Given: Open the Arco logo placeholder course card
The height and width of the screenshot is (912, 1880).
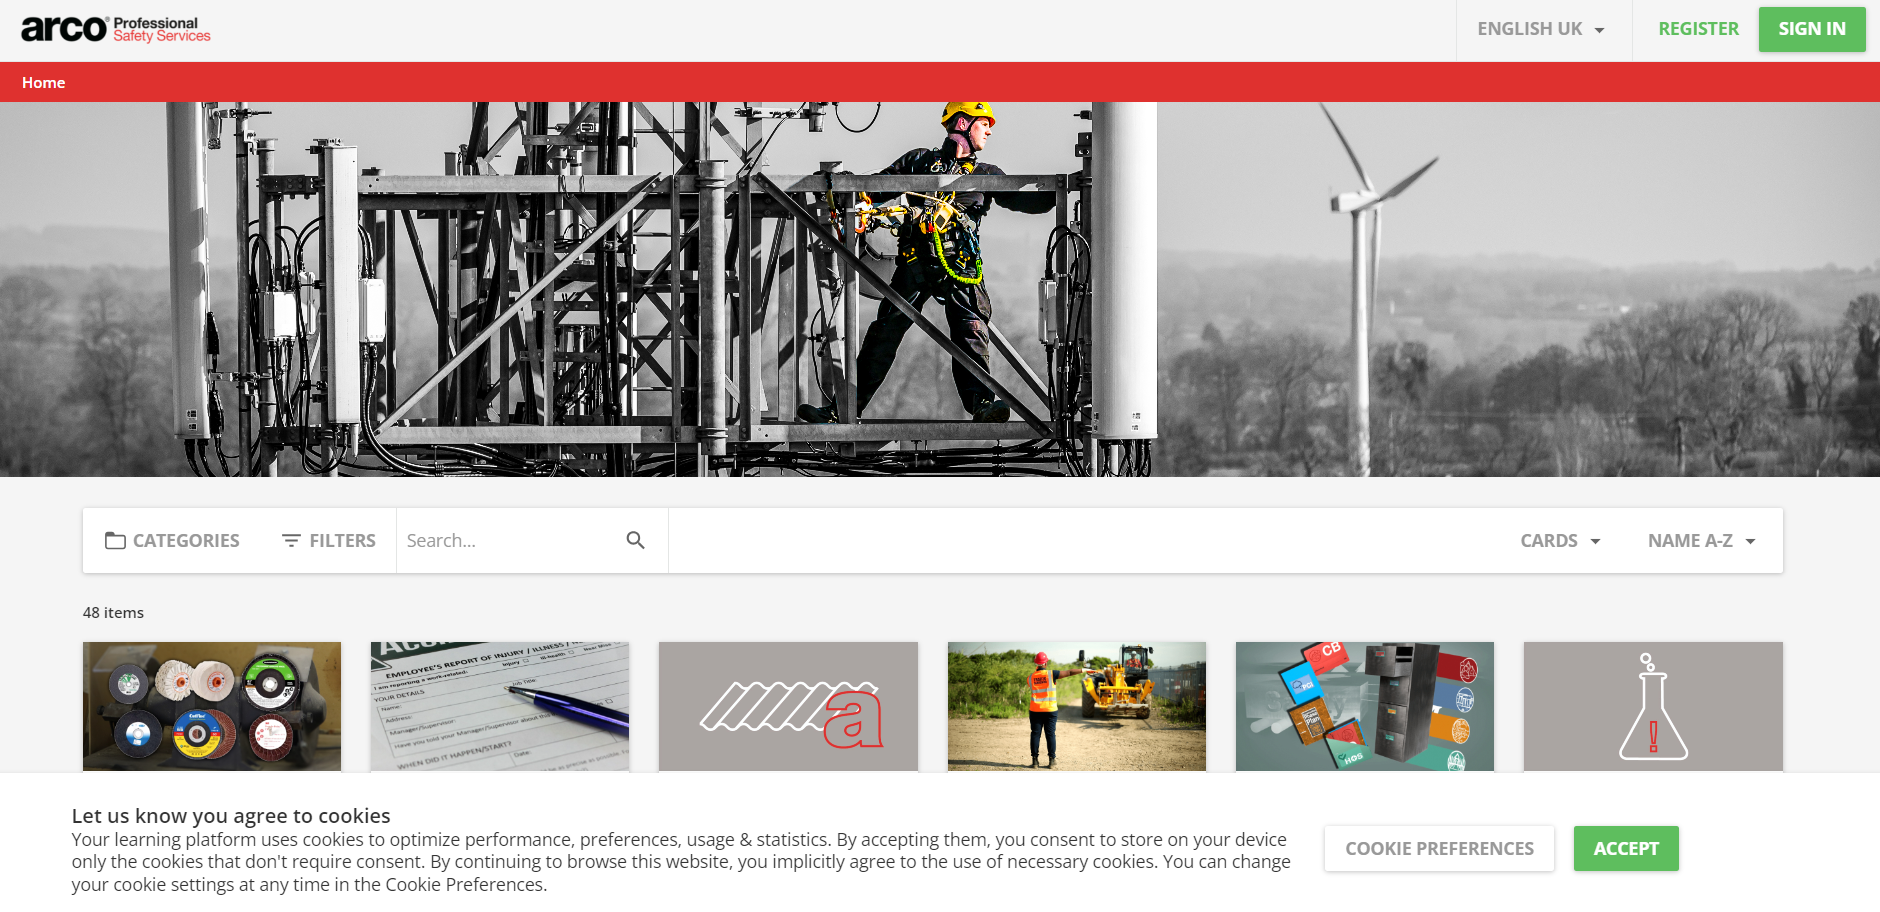Looking at the screenshot, I should coord(787,706).
